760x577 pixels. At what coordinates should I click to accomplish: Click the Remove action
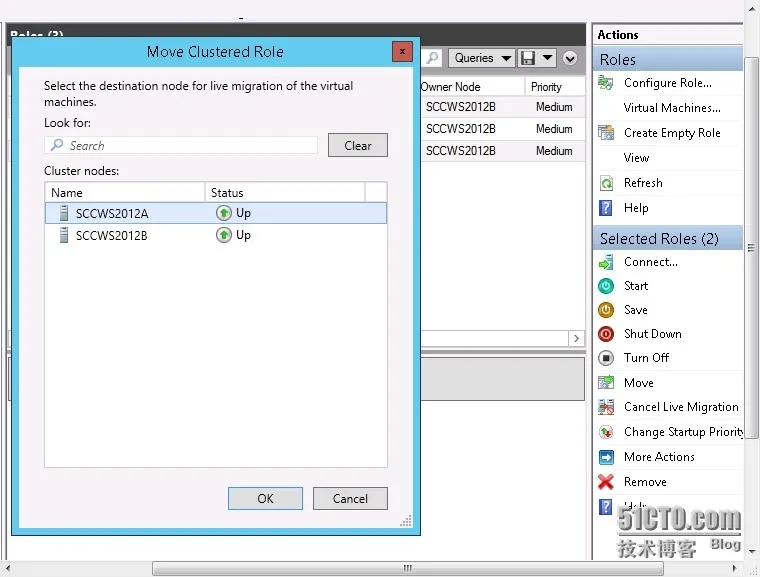point(645,481)
